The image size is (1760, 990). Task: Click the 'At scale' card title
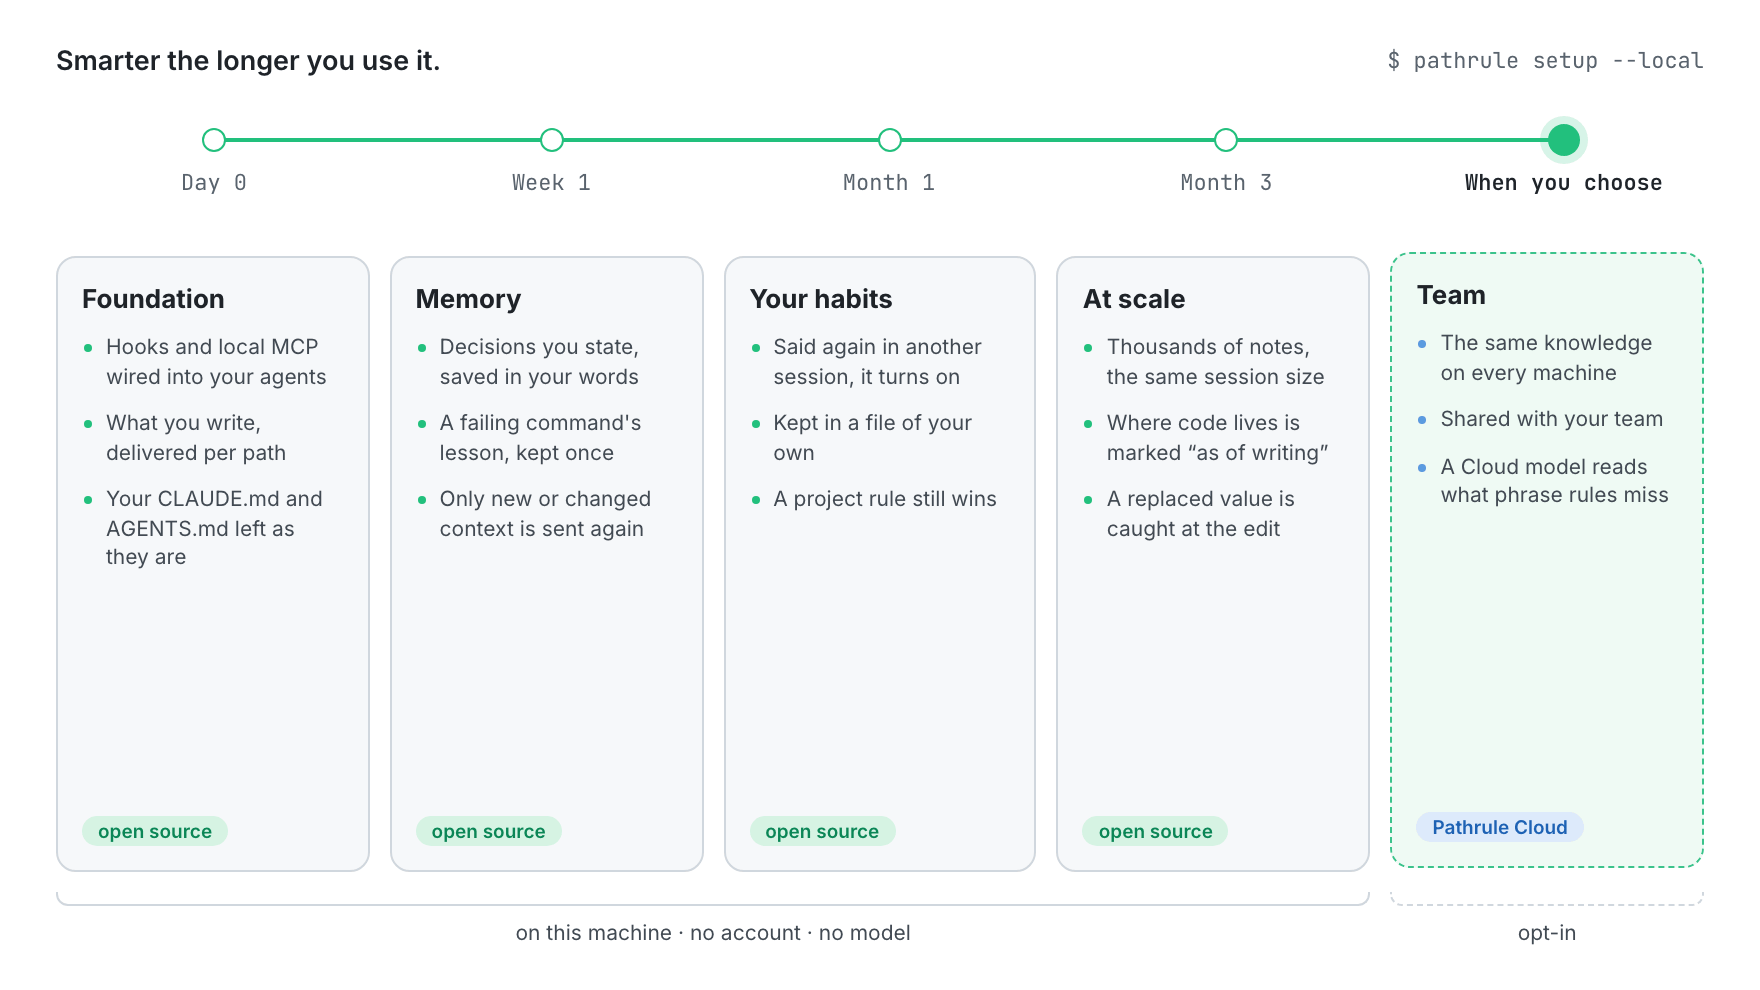(x=1134, y=299)
